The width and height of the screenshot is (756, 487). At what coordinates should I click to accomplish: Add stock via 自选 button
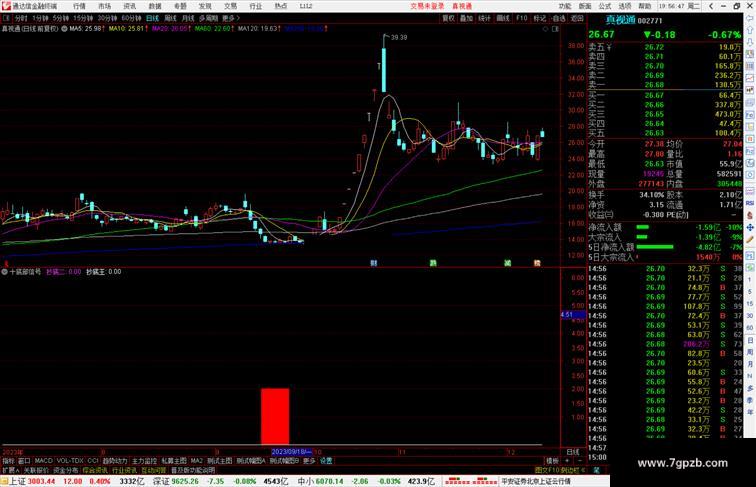tap(559, 18)
